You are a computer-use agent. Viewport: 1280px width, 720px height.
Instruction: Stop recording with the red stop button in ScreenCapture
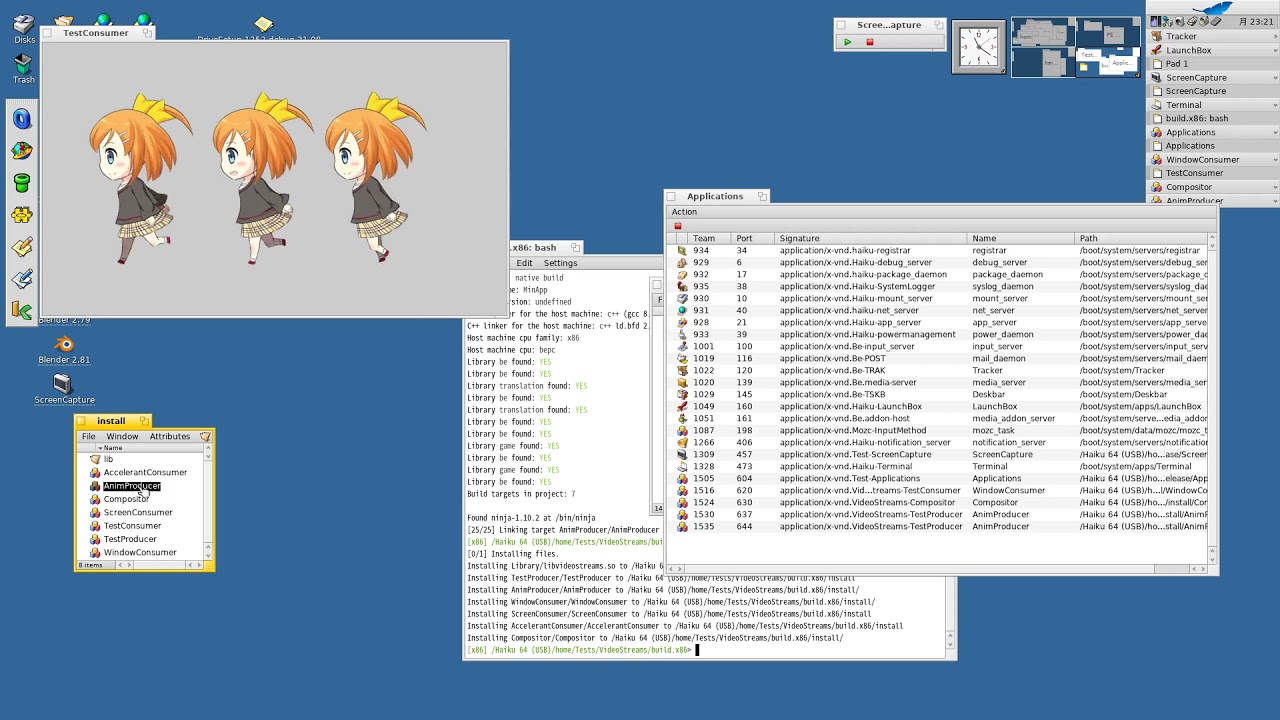[870, 42]
